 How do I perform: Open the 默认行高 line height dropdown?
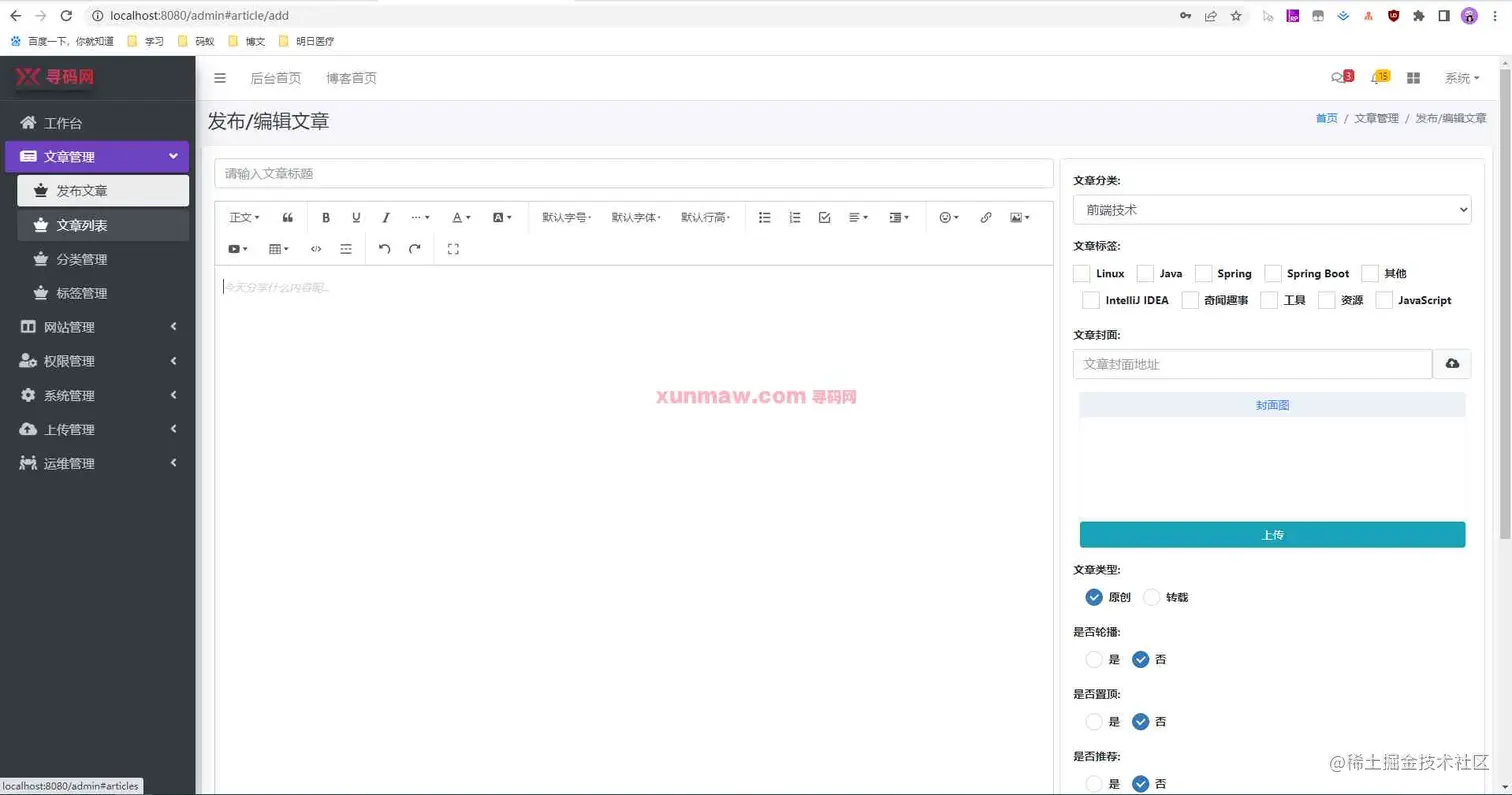pos(706,217)
